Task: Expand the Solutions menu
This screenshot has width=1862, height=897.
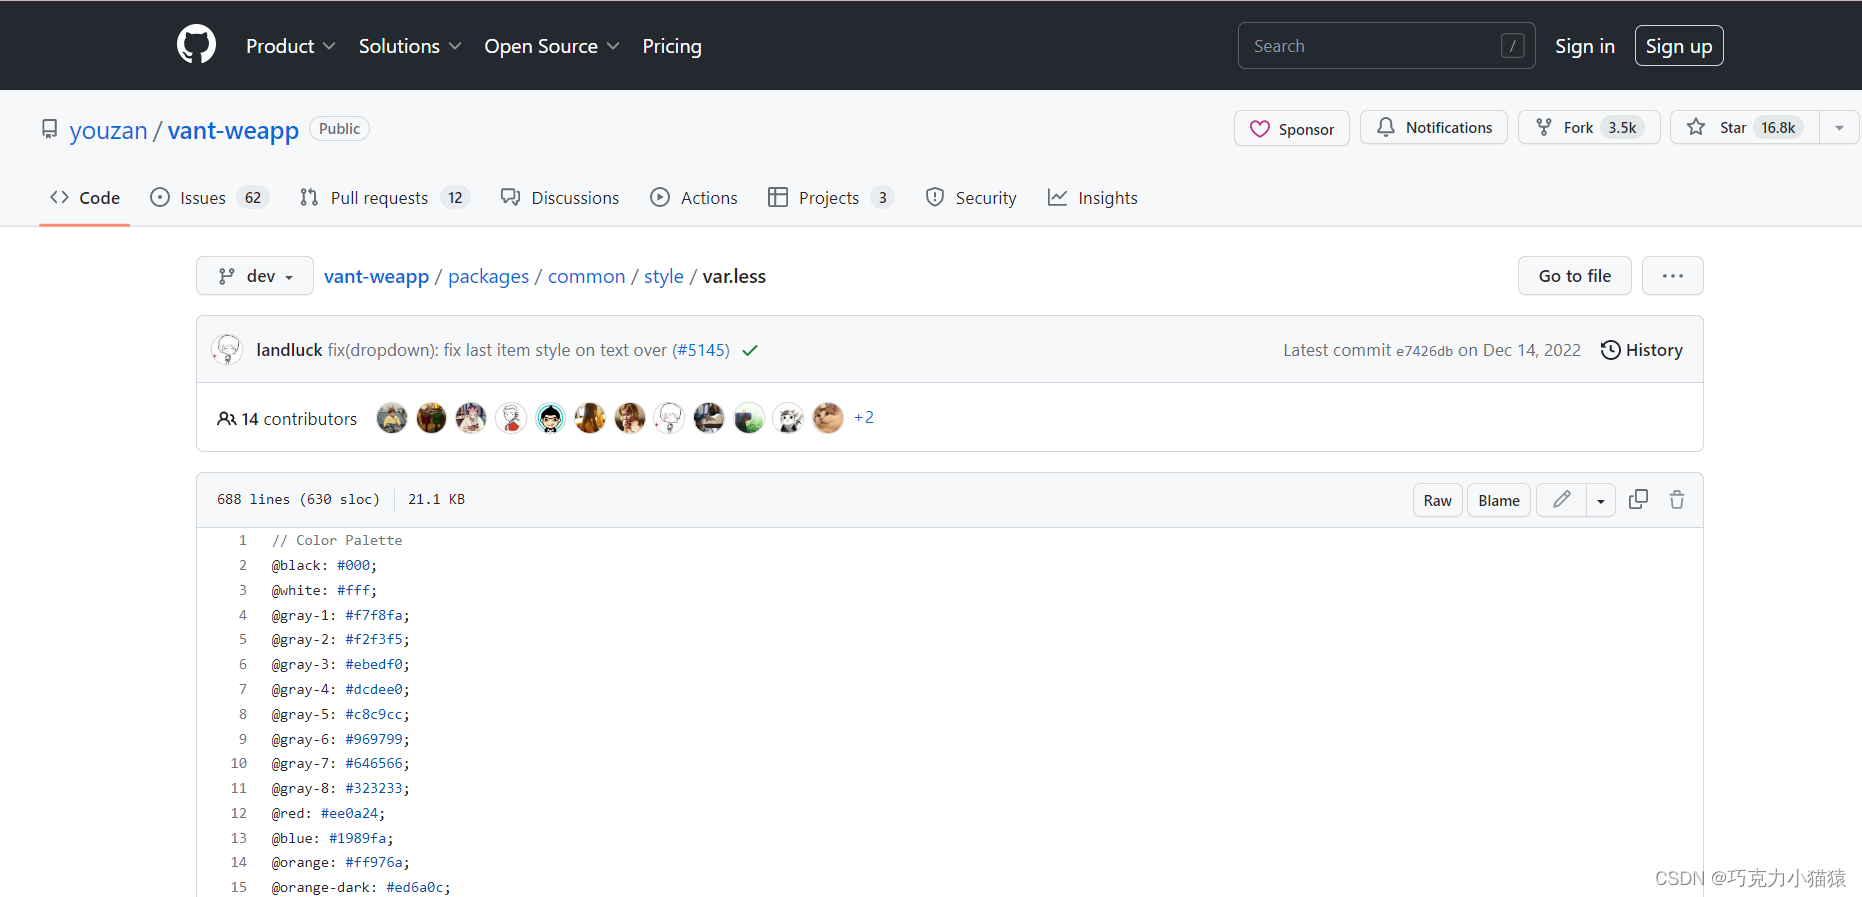Action: tap(410, 46)
